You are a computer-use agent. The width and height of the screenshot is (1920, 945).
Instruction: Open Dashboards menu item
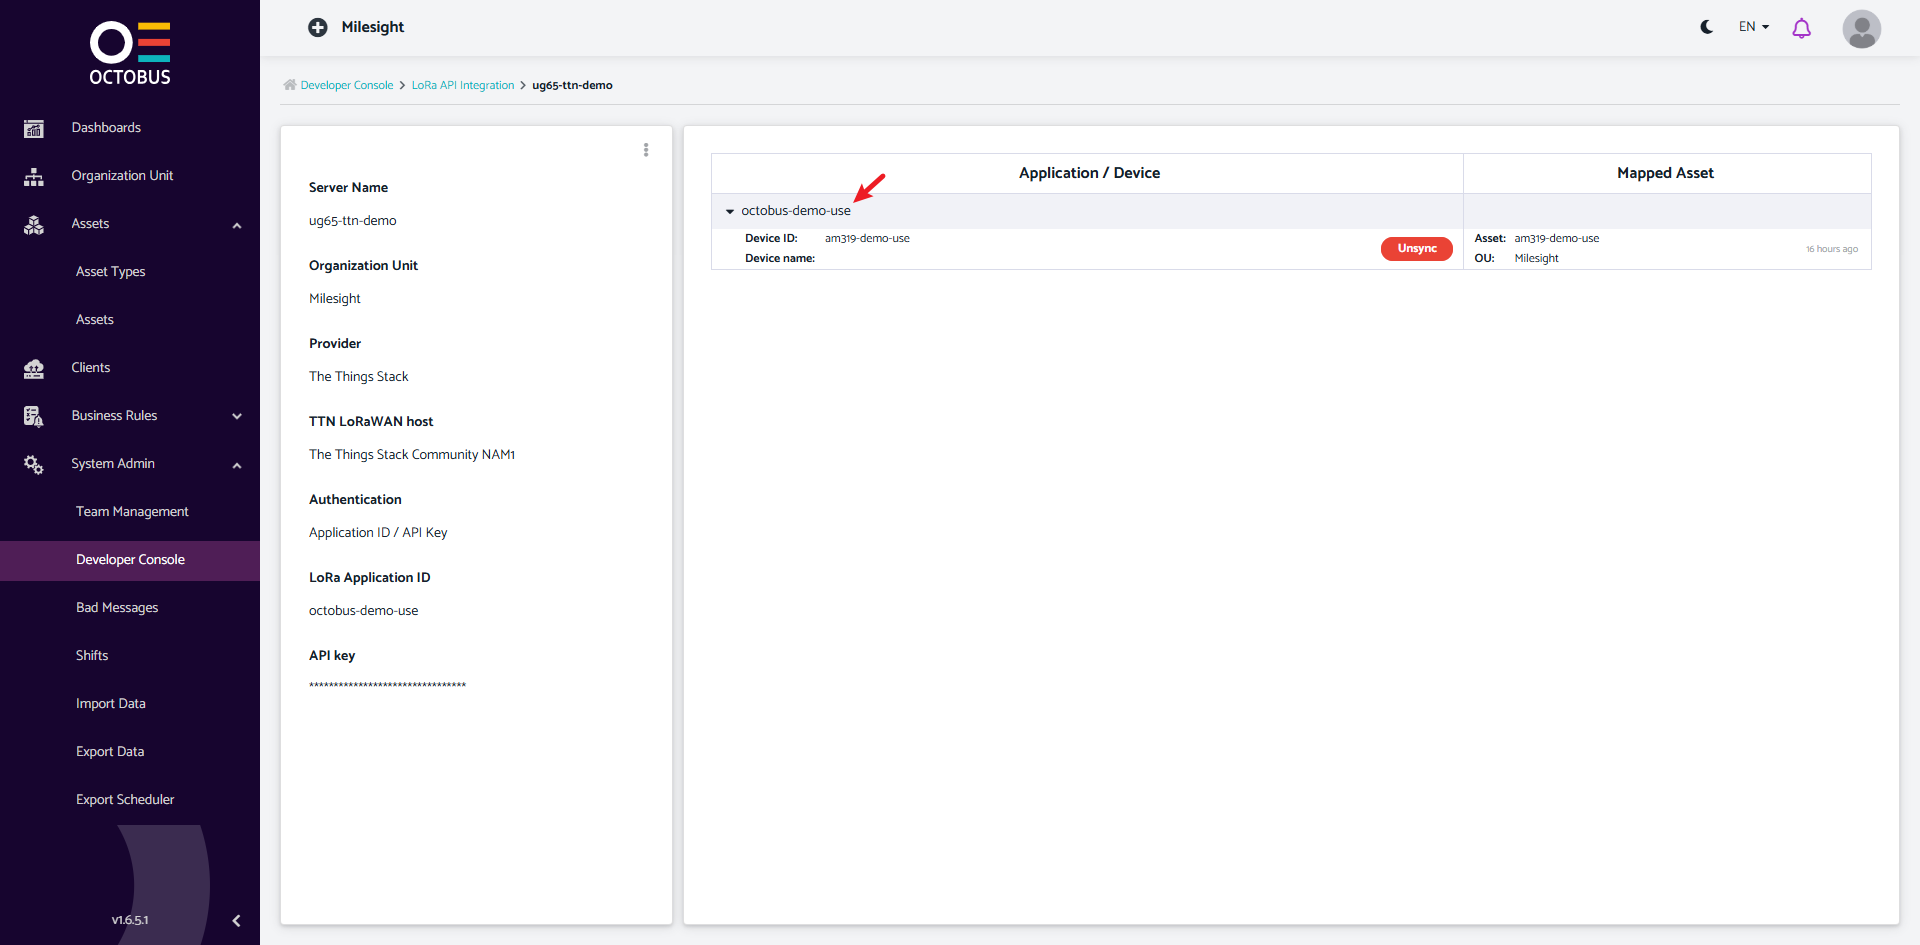(106, 128)
